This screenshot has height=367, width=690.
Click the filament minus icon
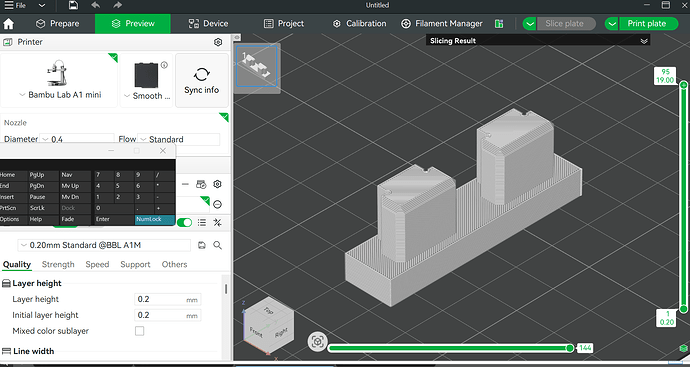point(185,184)
